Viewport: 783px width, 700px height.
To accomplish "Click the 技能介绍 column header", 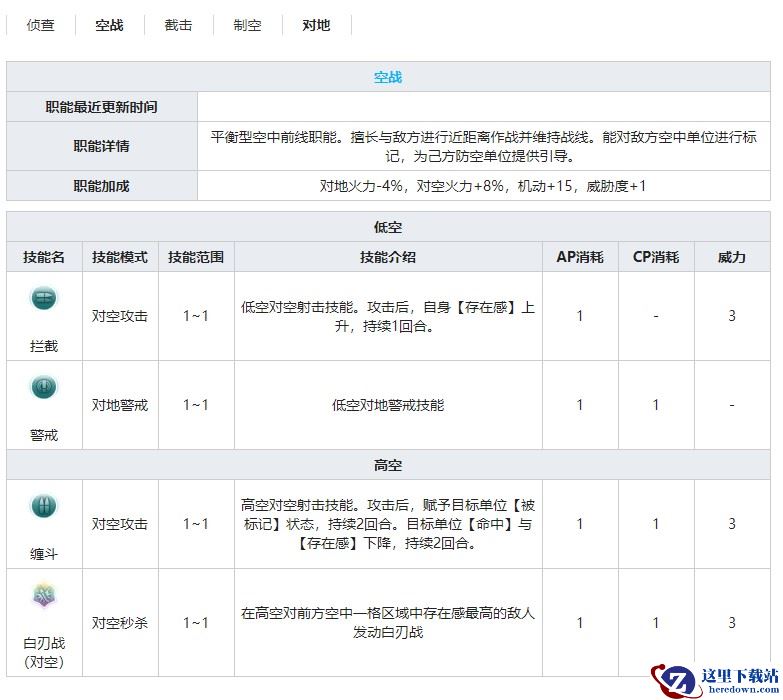I will [388, 257].
